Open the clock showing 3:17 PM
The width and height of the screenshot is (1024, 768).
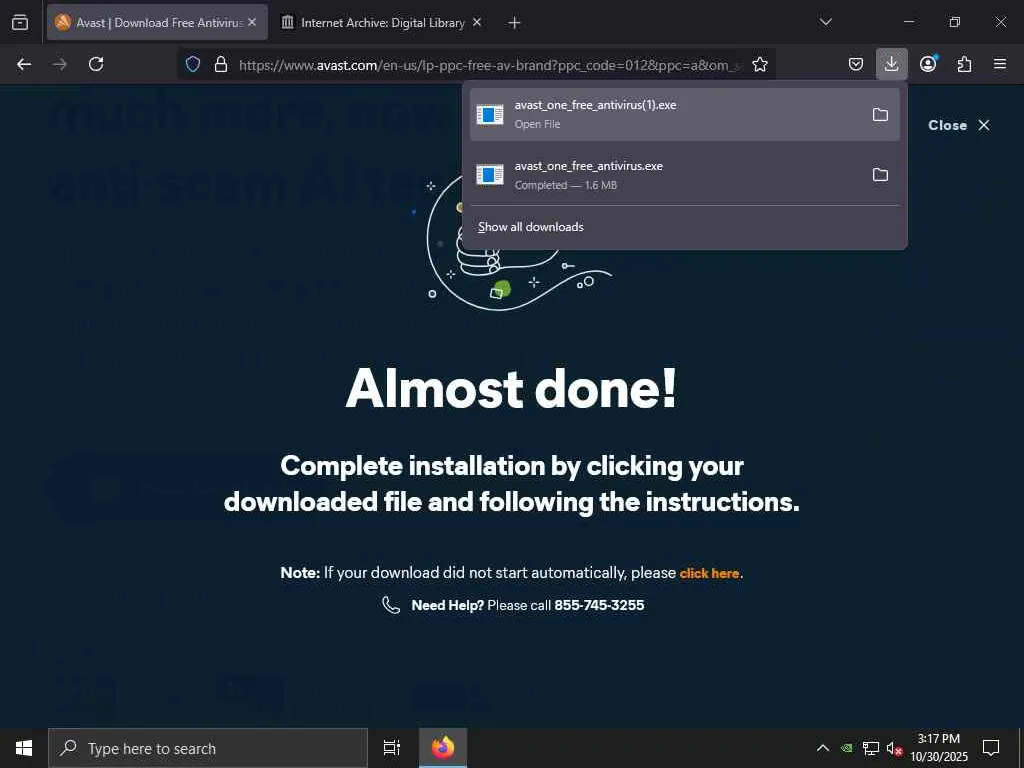[x=938, y=748]
